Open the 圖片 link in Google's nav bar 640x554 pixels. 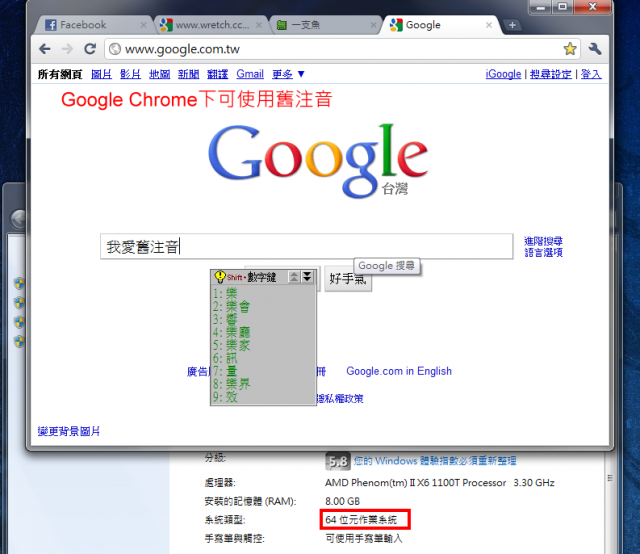point(101,74)
